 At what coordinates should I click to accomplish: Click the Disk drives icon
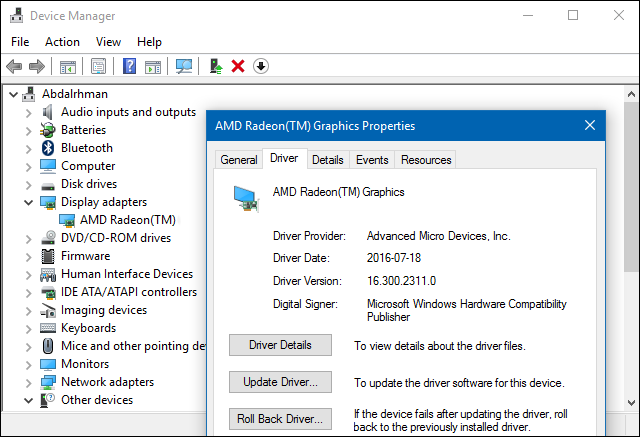pos(48,186)
